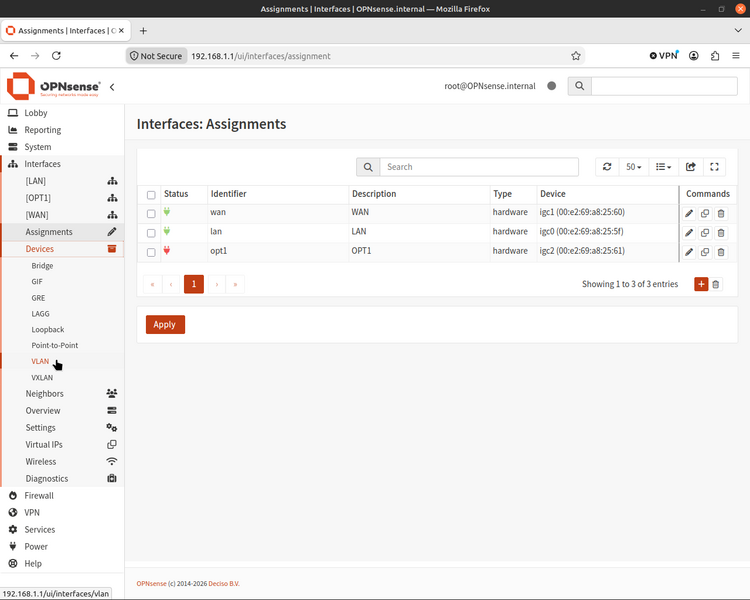Collapse the Interfaces menu section

pyautogui.click(x=62, y=164)
